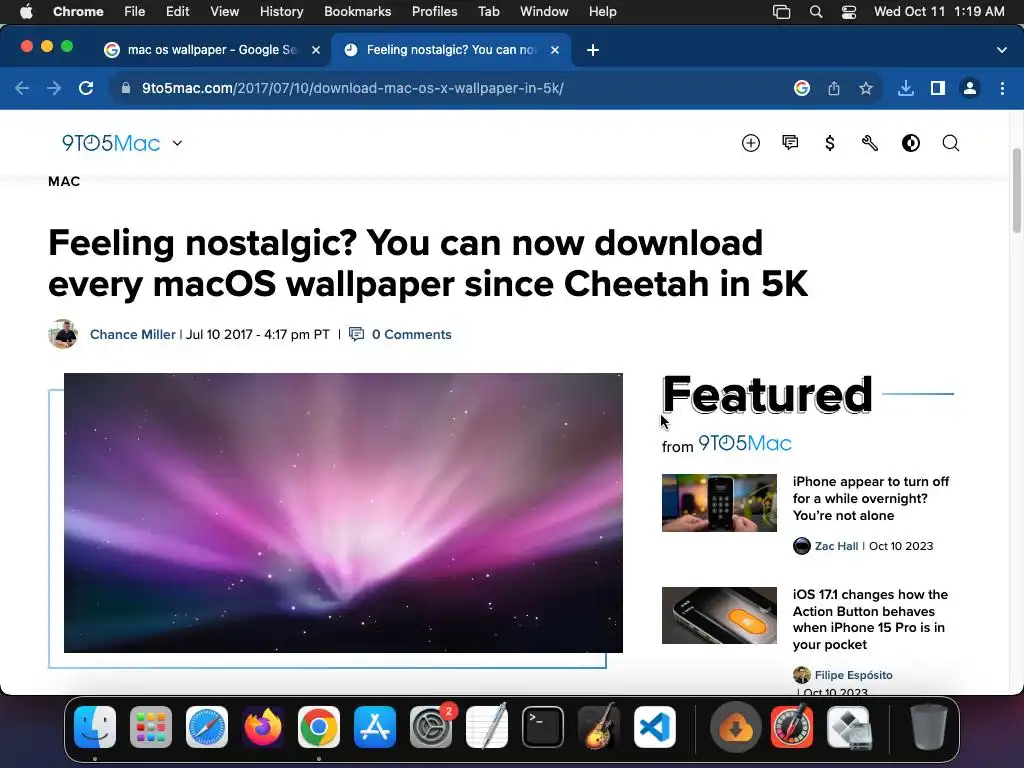The height and width of the screenshot is (768, 1024).
Task: Open Finder from the dock
Action: 95,727
